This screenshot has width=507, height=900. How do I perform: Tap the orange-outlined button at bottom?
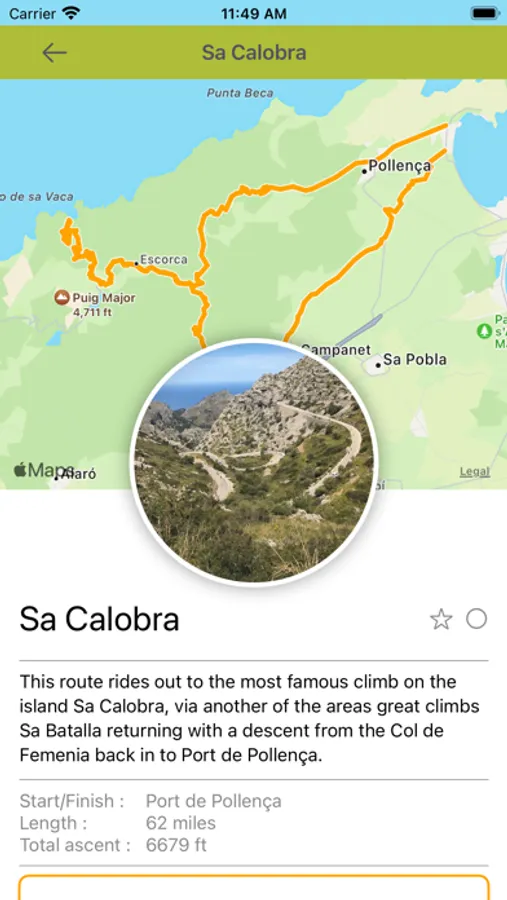[x=253, y=887]
